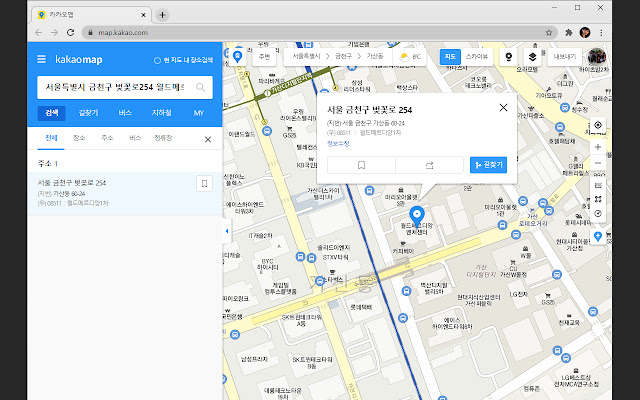Open the Chrome extensions puzzle icon
This screenshot has height=400, width=640.
coord(569,33)
